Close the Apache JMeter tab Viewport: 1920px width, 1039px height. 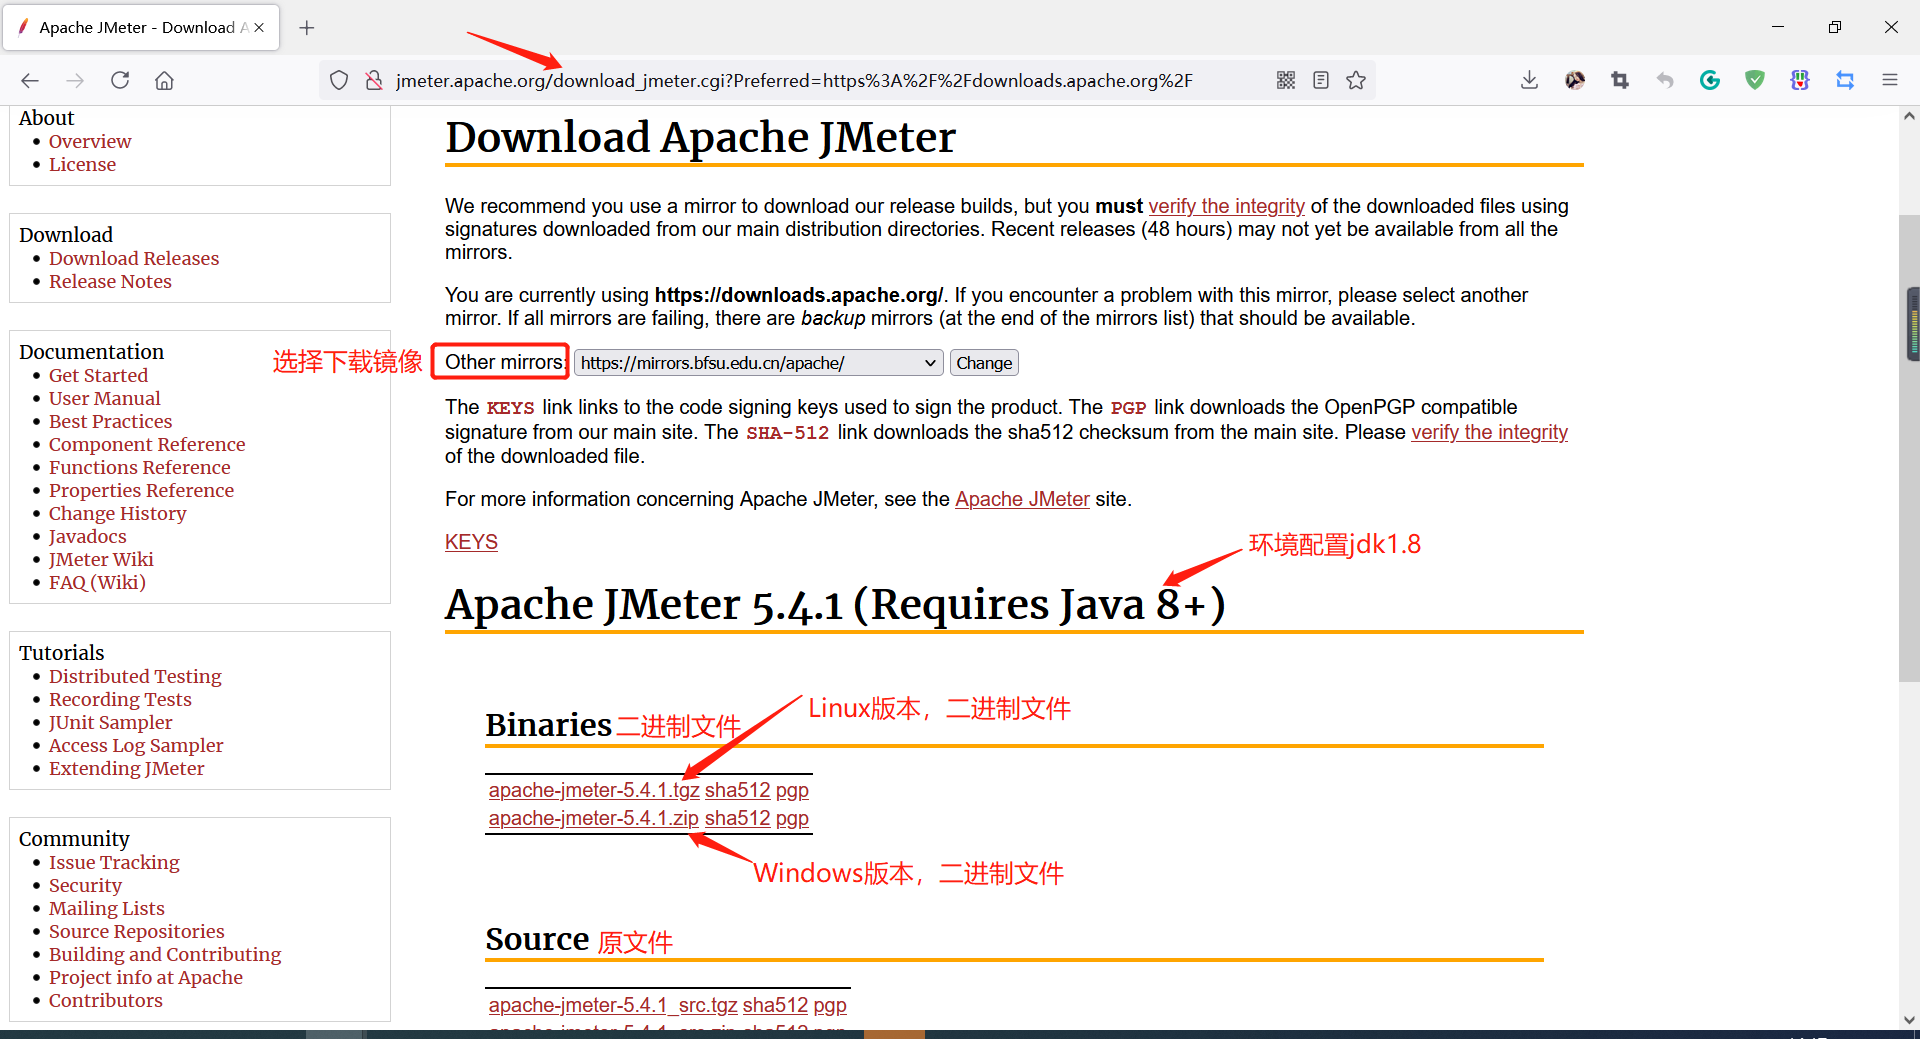[x=259, y=27]
